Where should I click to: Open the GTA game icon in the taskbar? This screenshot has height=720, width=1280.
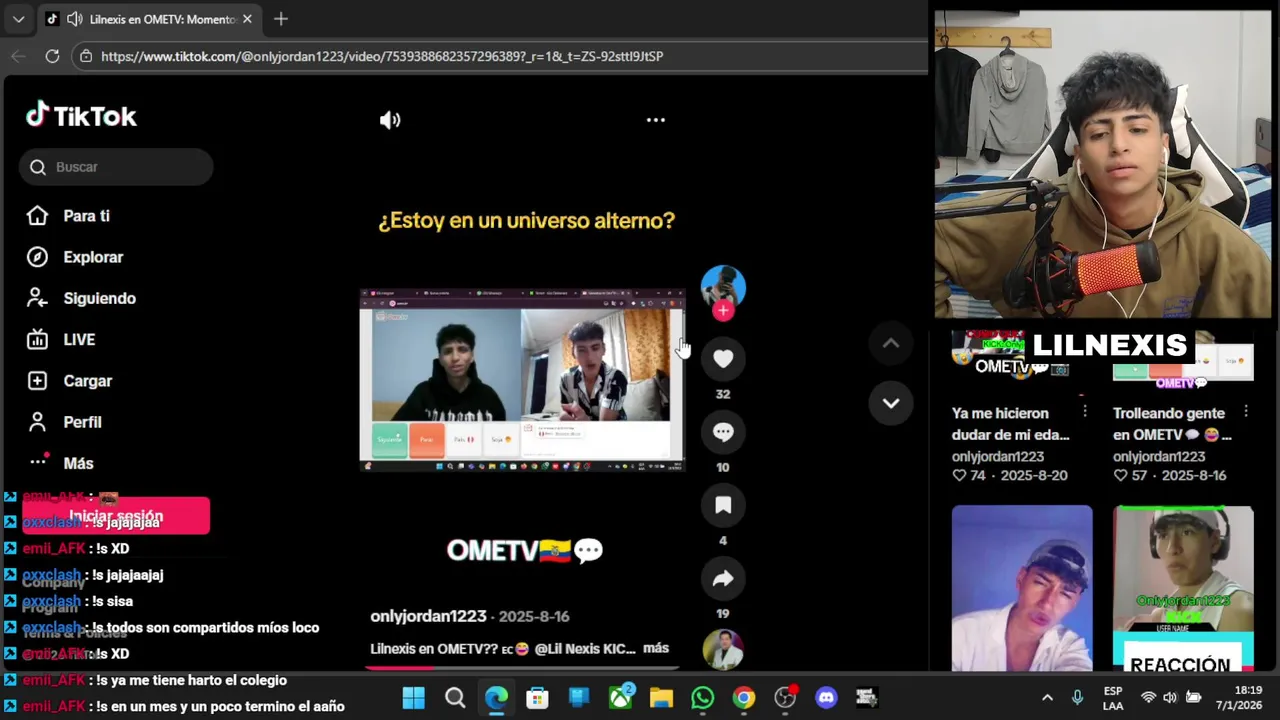(x=867, y=698)
